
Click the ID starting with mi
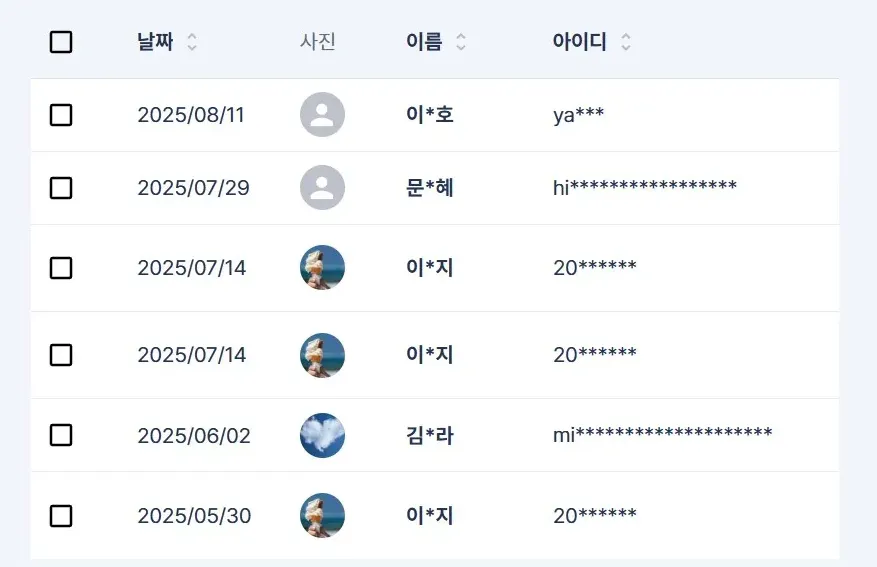[662, 434]
